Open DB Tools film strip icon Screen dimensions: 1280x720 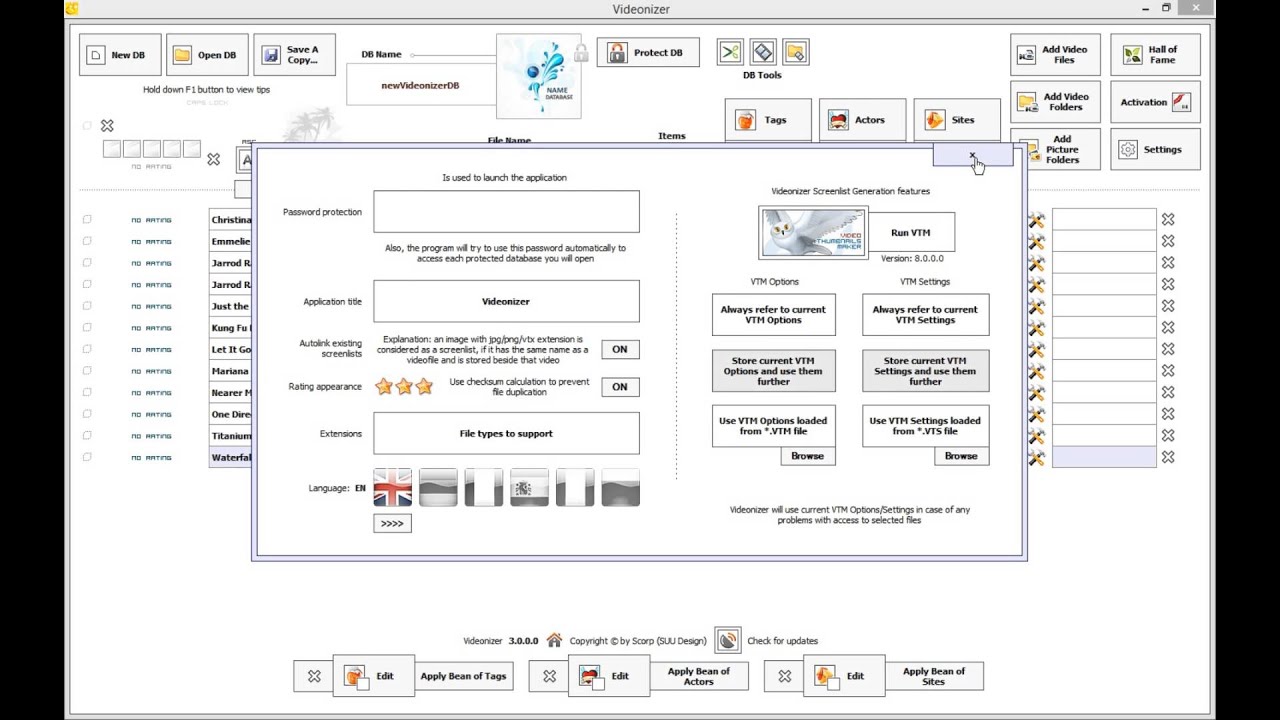(763, 52)
